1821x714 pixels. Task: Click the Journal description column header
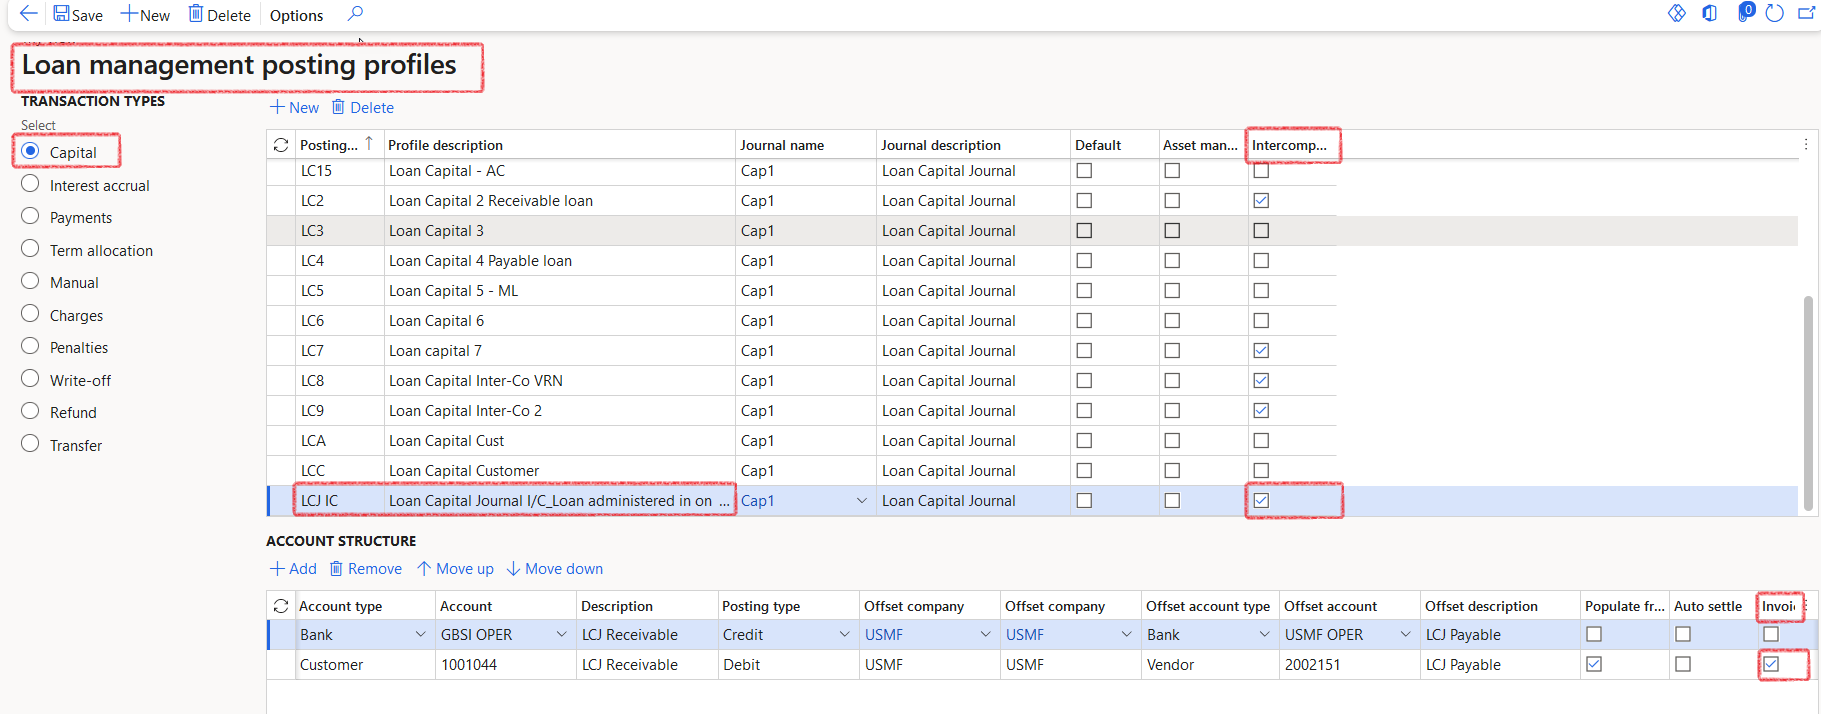973,145
